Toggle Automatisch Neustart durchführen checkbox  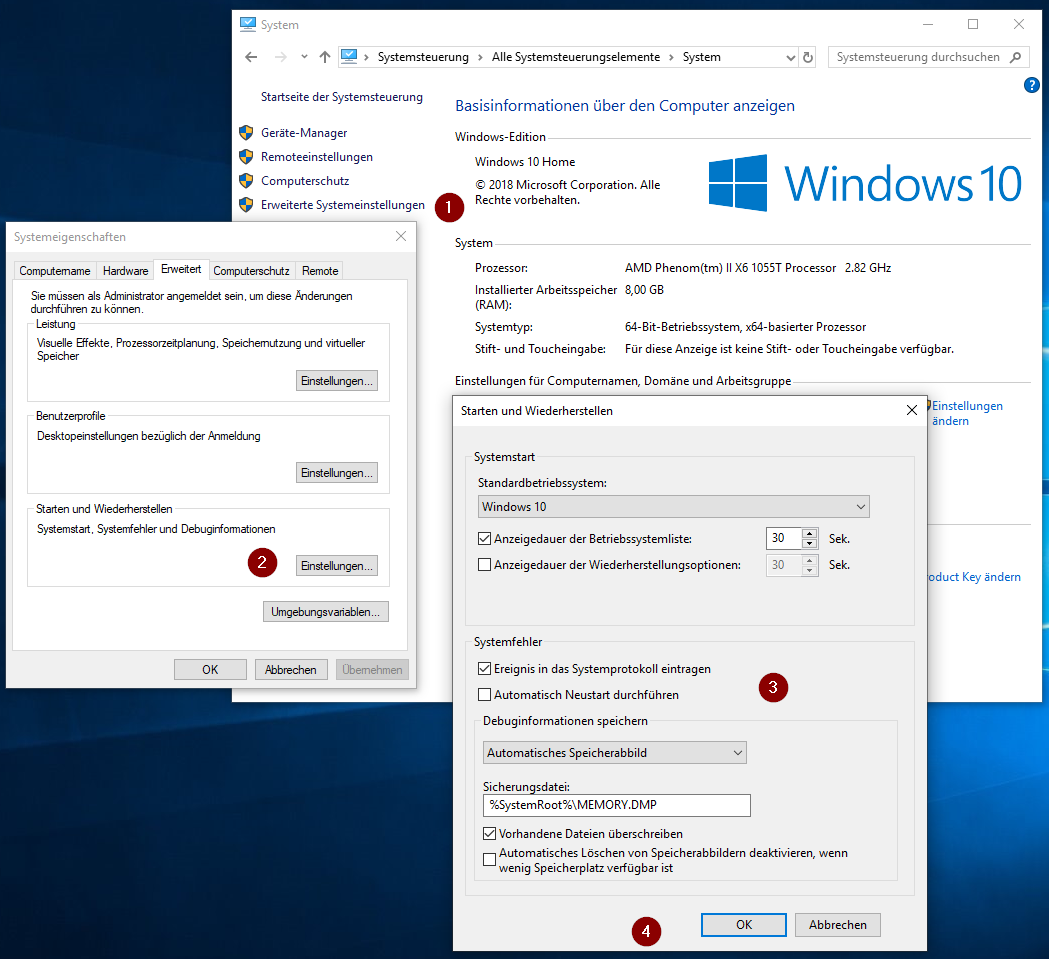pos(484,695)
